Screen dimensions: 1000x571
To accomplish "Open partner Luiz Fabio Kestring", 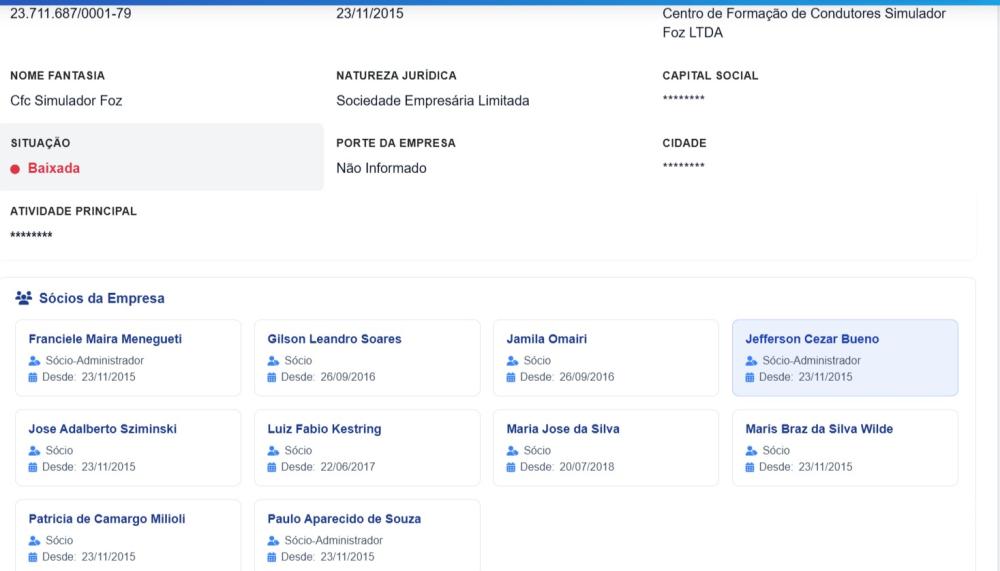I will coord(324,429).
